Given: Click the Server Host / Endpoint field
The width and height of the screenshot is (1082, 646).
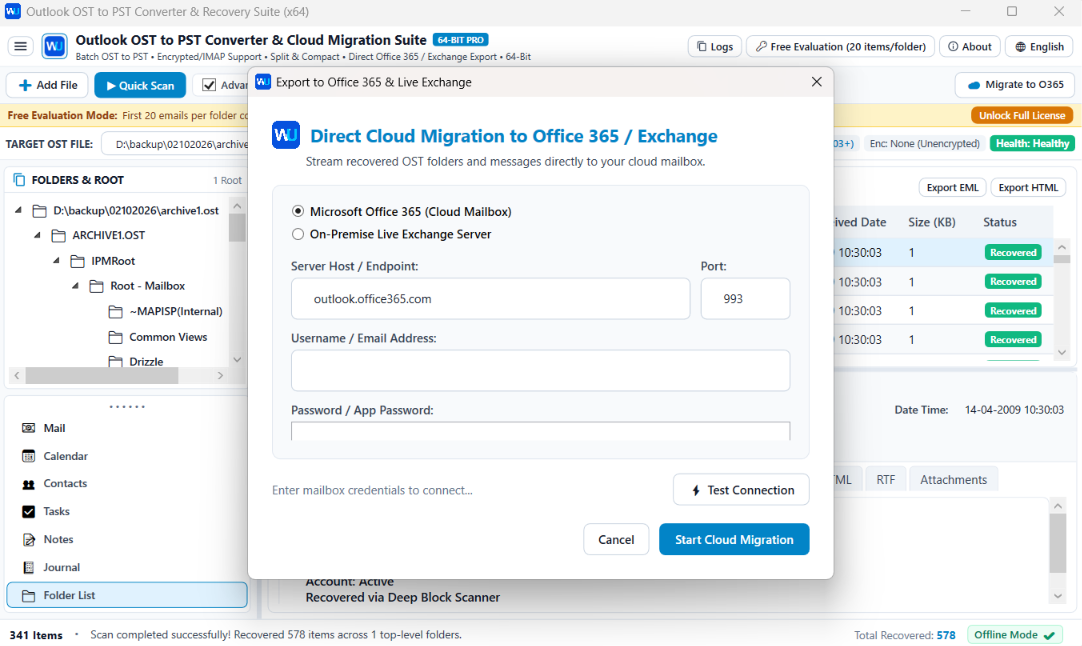Looking at the screenshot, I should 491,299.
